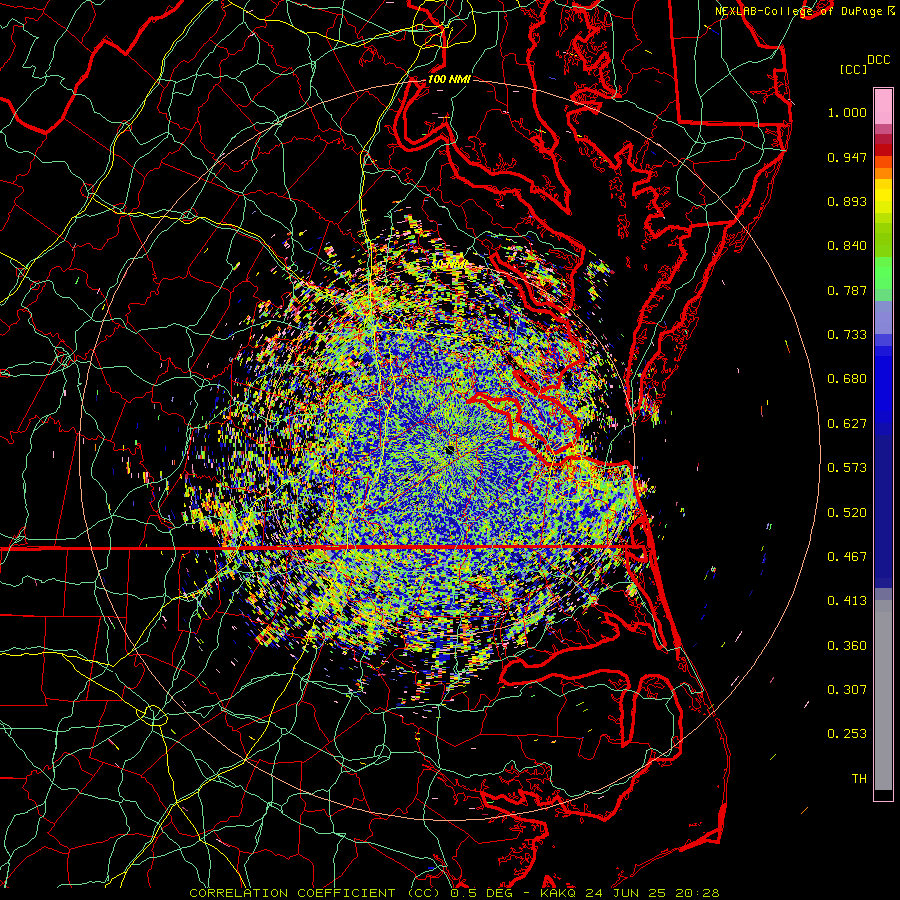Click the 0.627 scale value

click(847, 424)
